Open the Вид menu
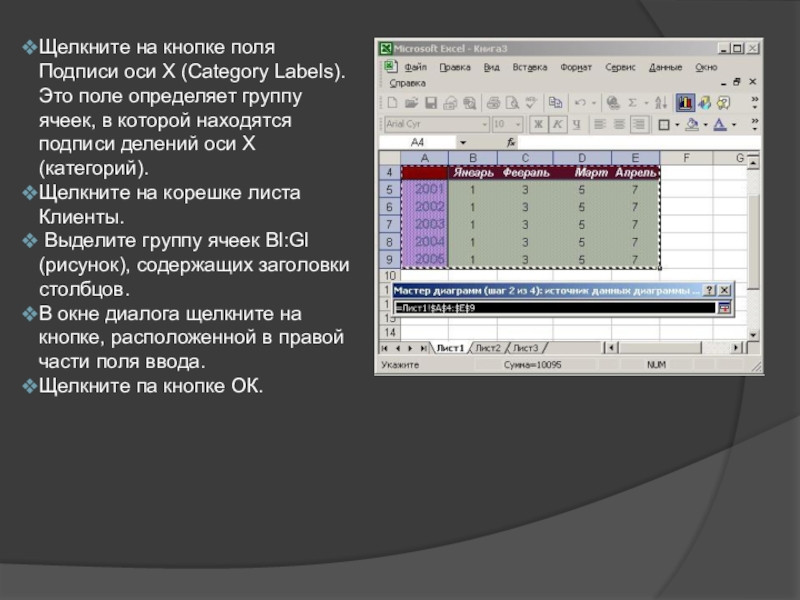This screenshot has width=800, height=600. click(491, 67)
